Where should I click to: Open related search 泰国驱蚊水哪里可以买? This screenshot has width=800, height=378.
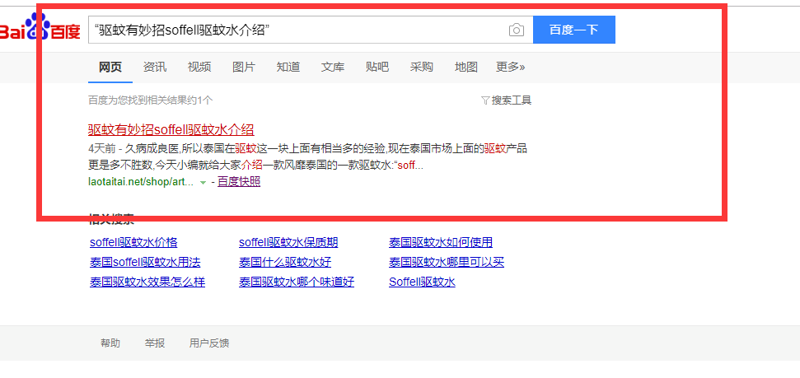point(446,262)
